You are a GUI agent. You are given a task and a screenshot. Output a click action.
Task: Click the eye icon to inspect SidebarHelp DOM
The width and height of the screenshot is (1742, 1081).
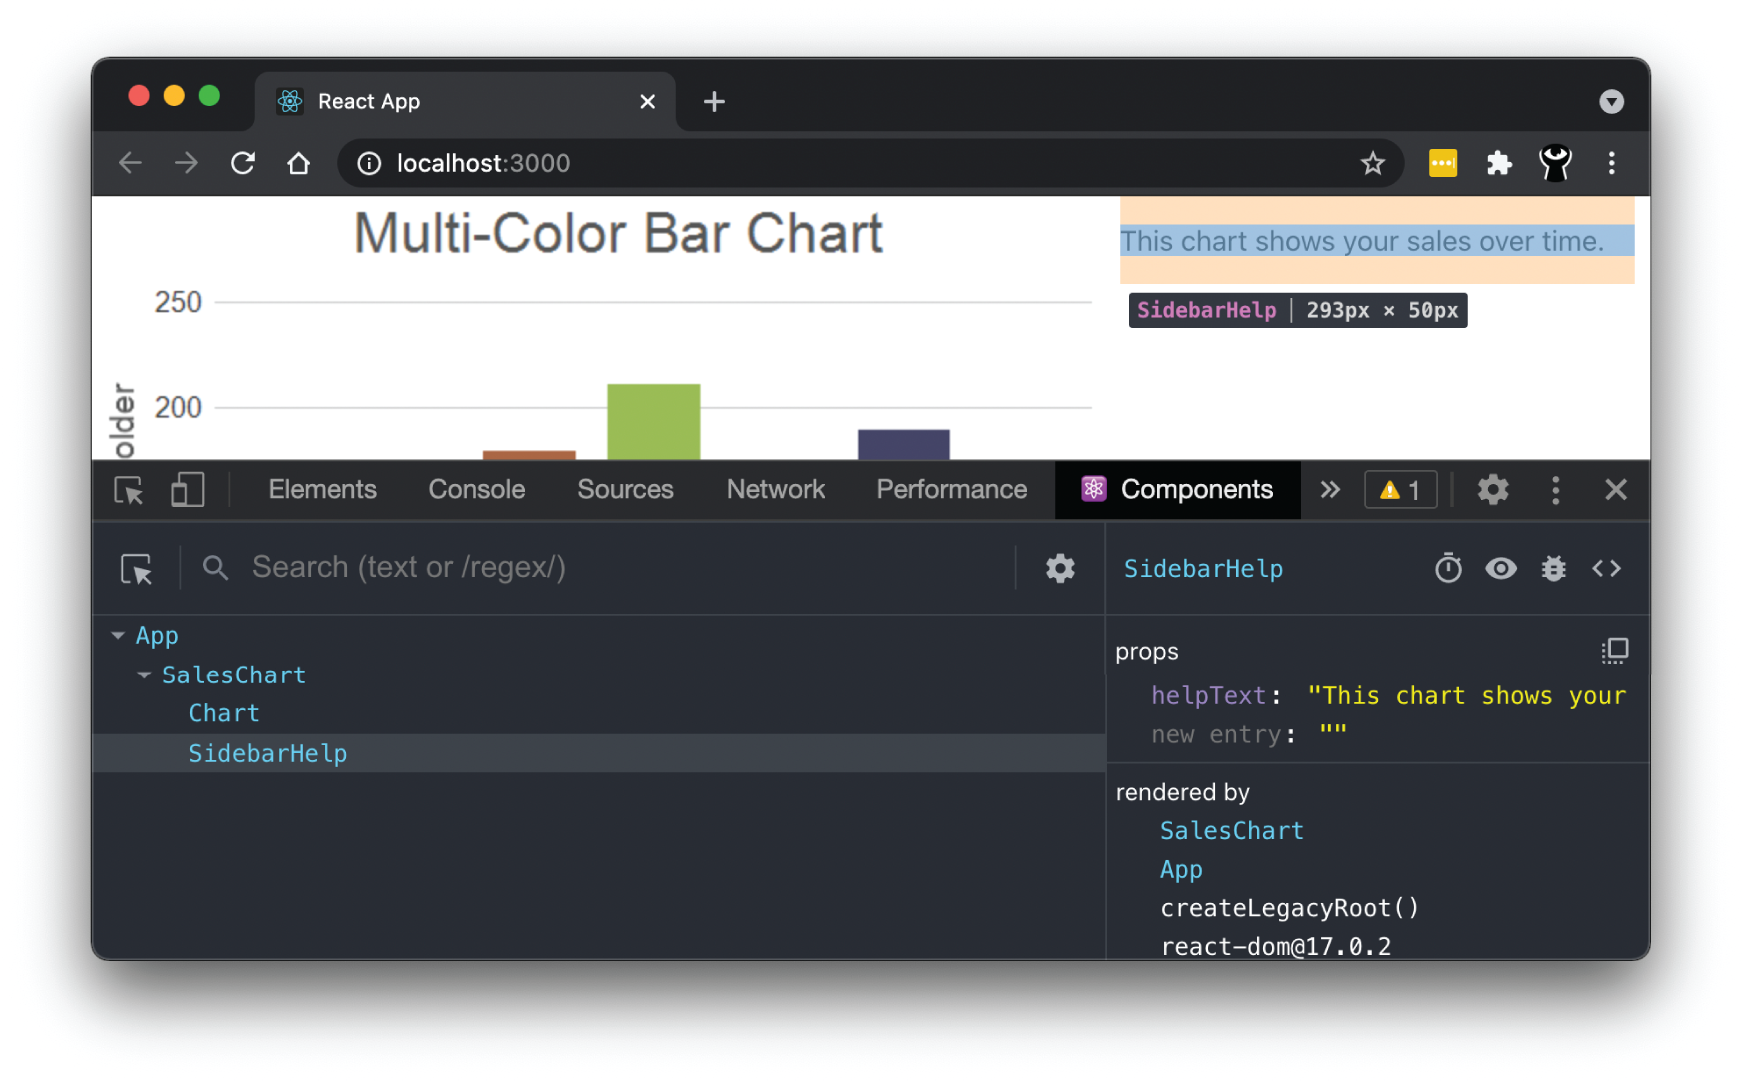pos(1501,568)
